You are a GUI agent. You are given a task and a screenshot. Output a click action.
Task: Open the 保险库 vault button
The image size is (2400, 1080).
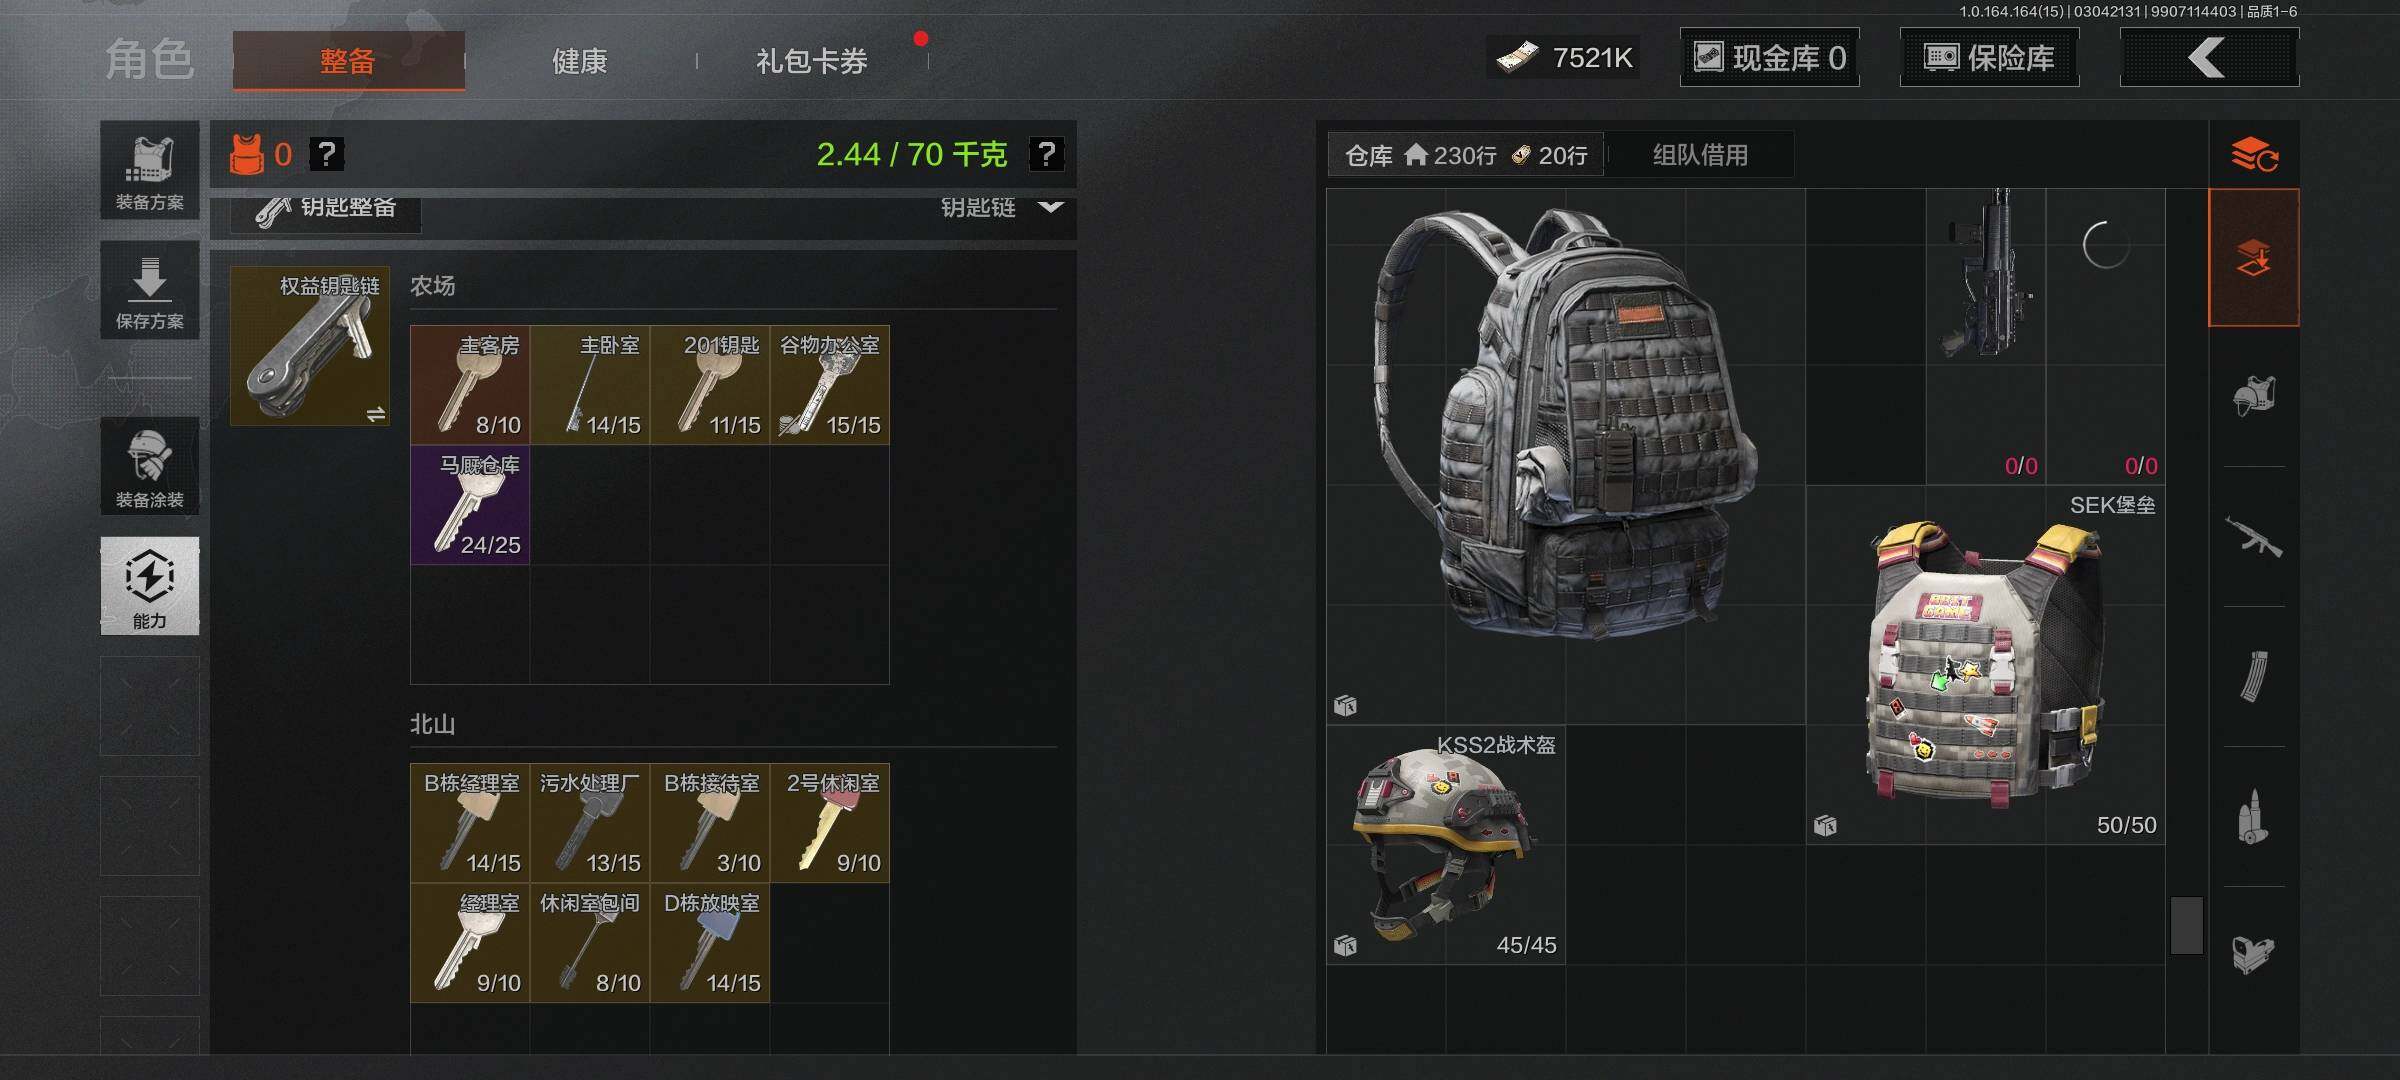1990,58
